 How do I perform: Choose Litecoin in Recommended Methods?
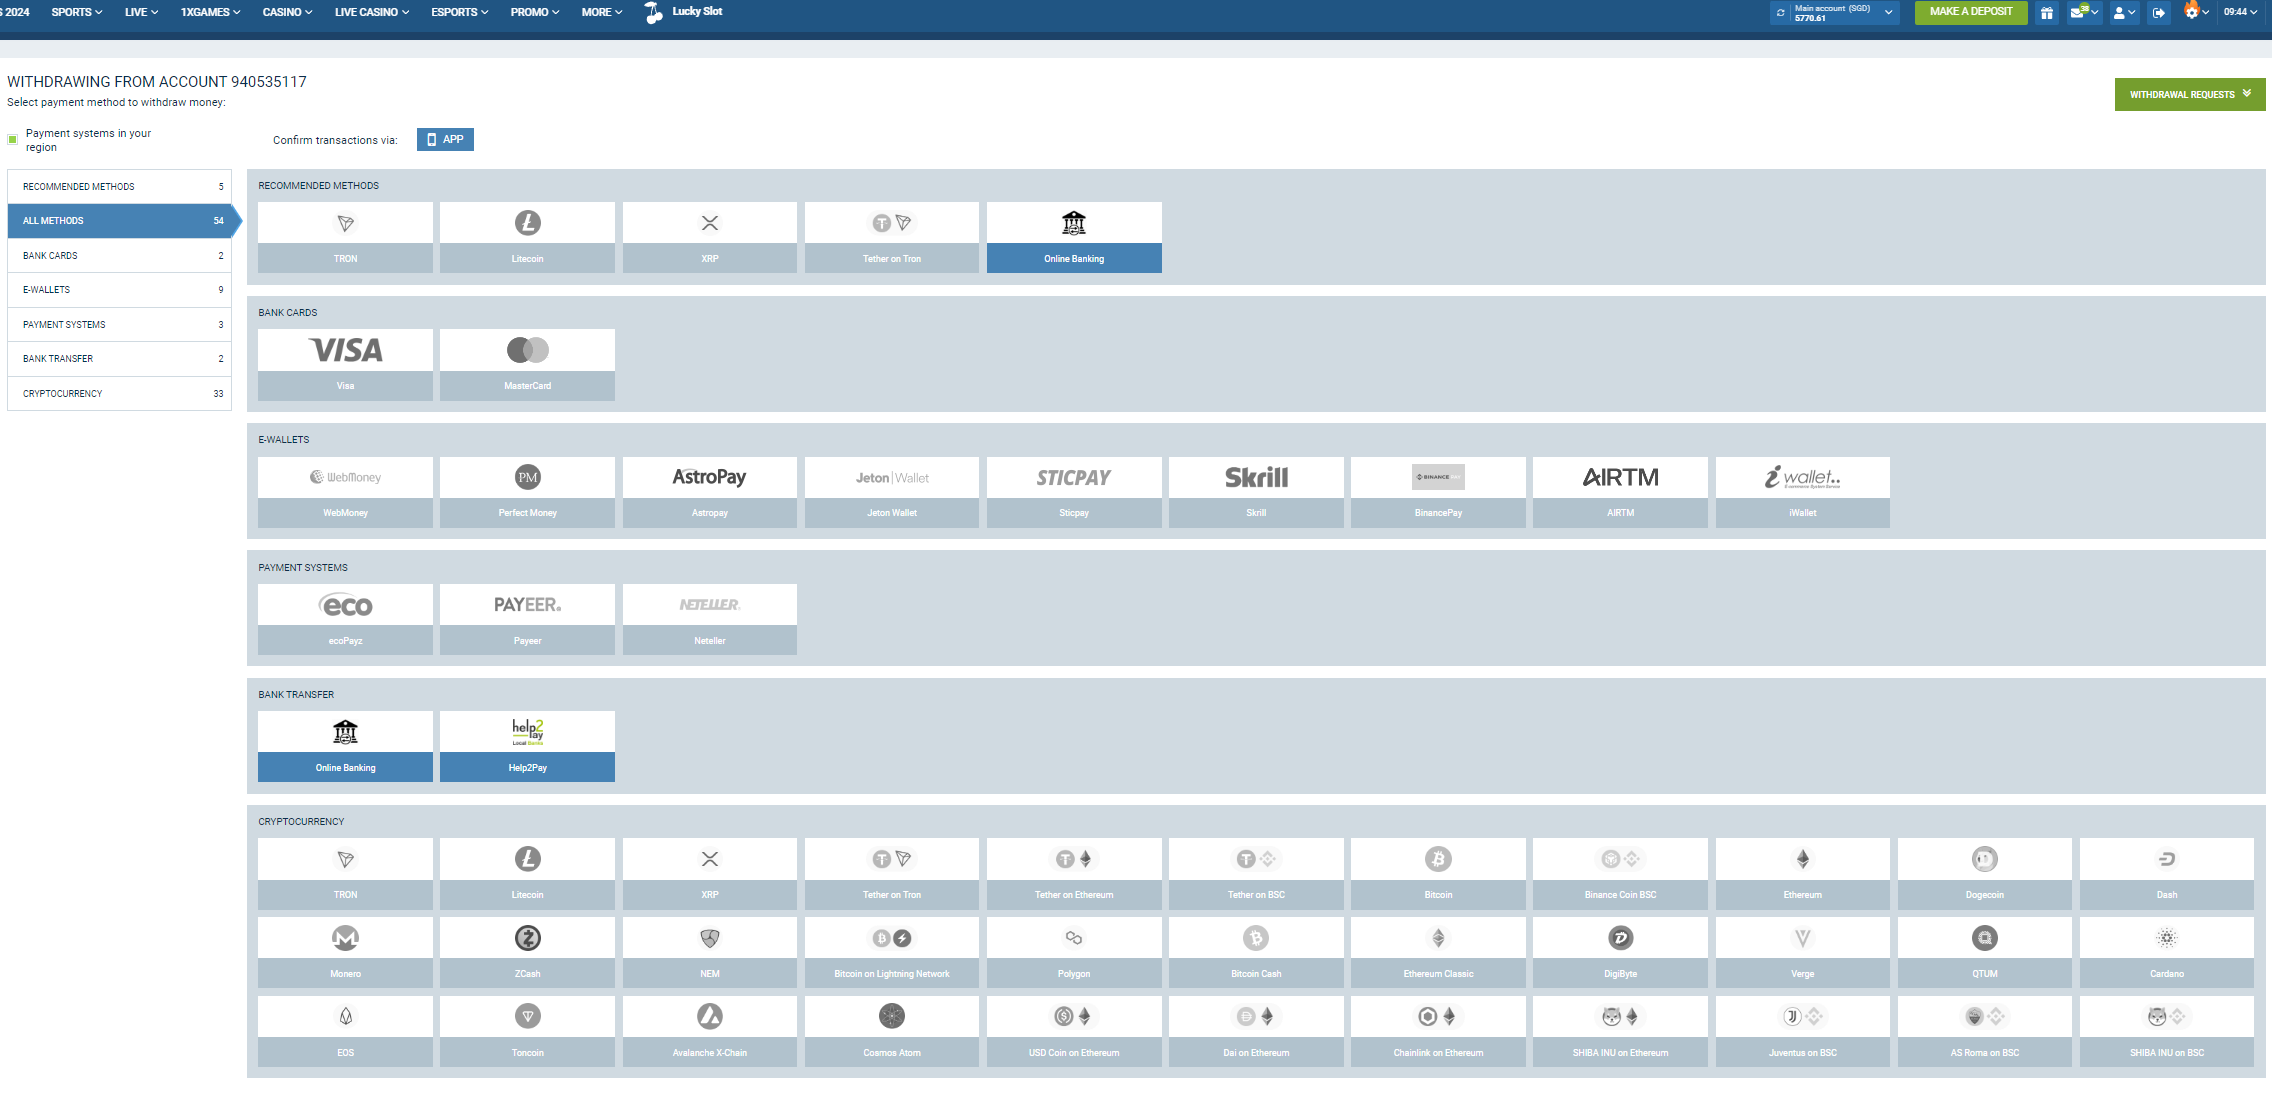pos(527,237)
